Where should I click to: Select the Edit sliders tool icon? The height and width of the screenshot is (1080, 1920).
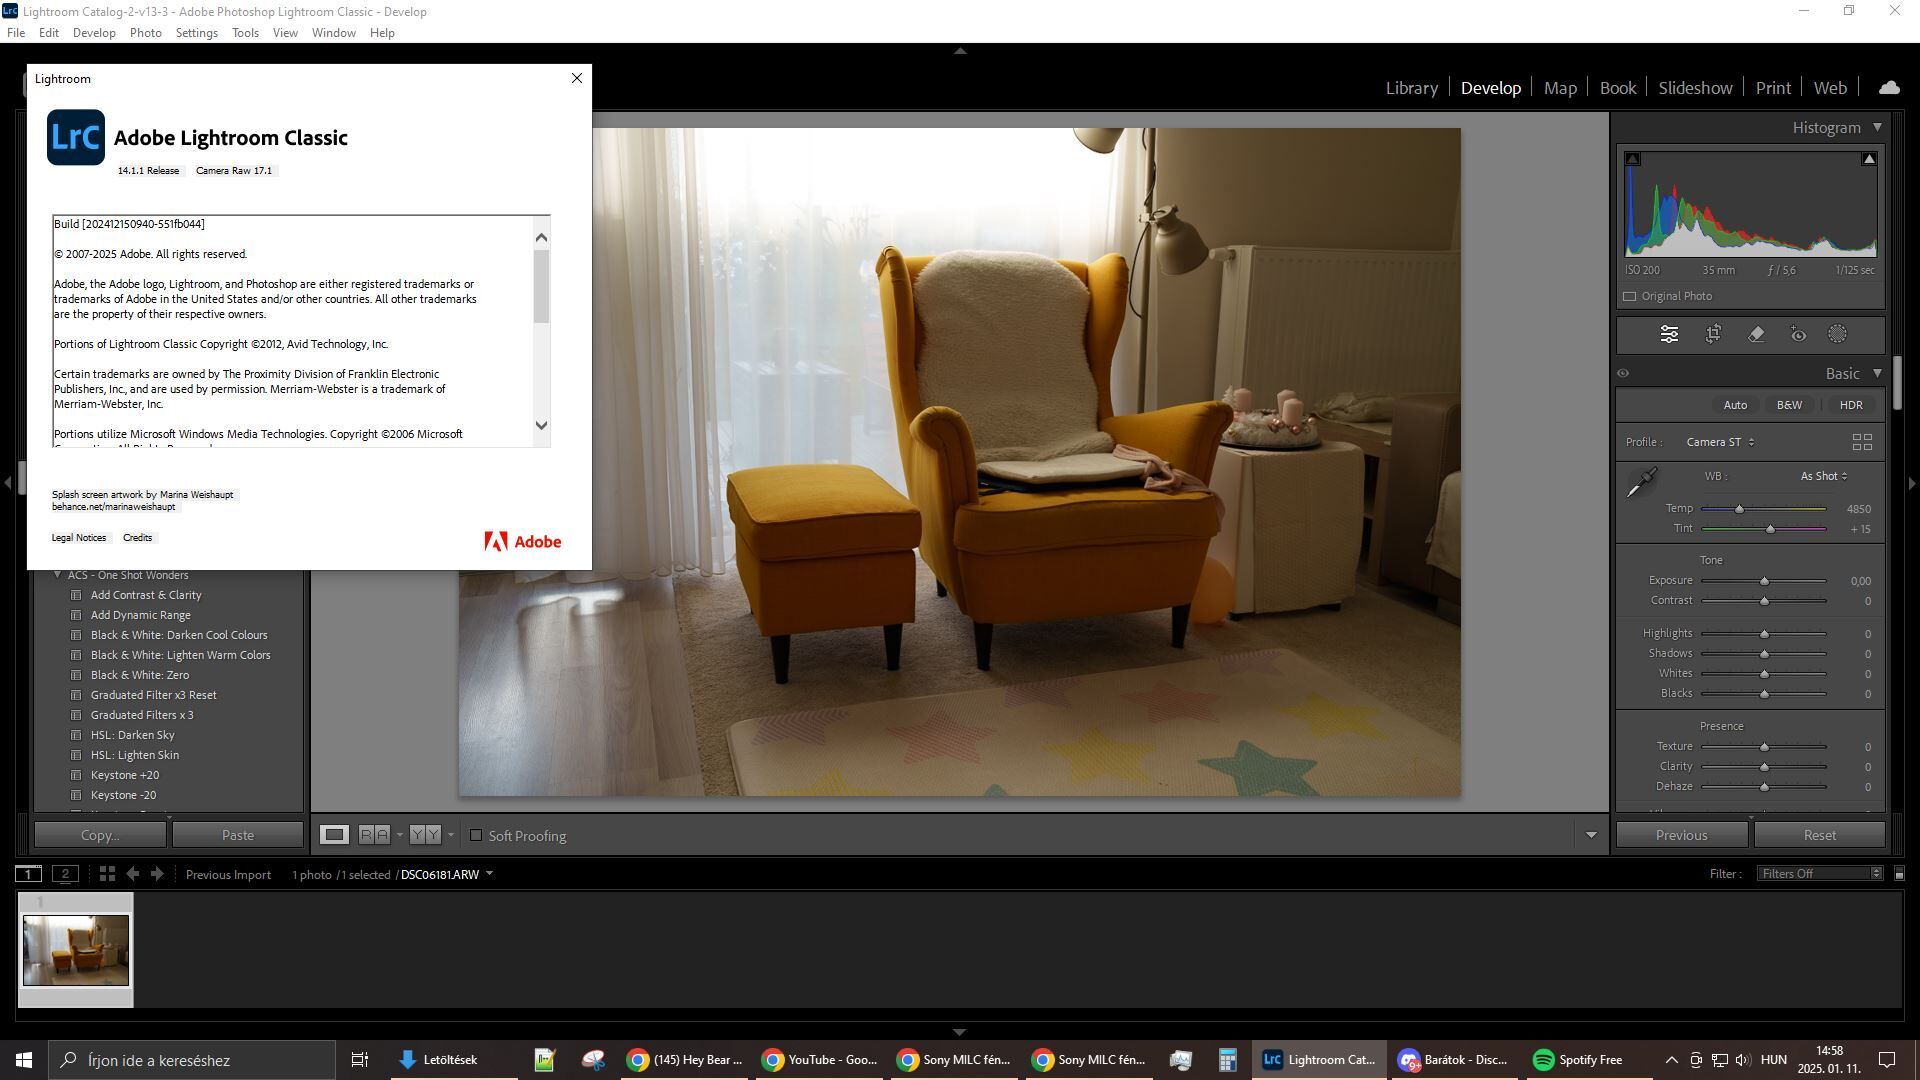pyautogui.click(x=1669, y=335)
